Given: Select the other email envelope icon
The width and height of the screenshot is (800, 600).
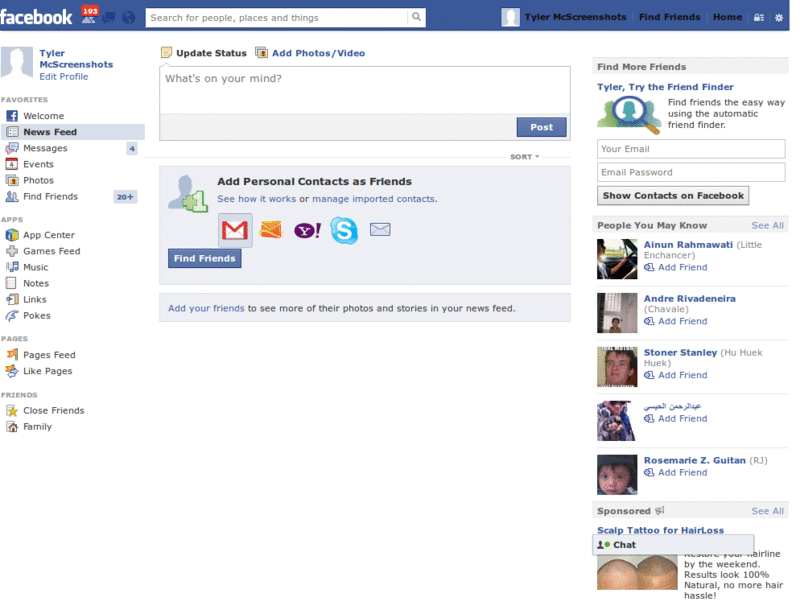Looking at the screenshot, I should [380, 230].
